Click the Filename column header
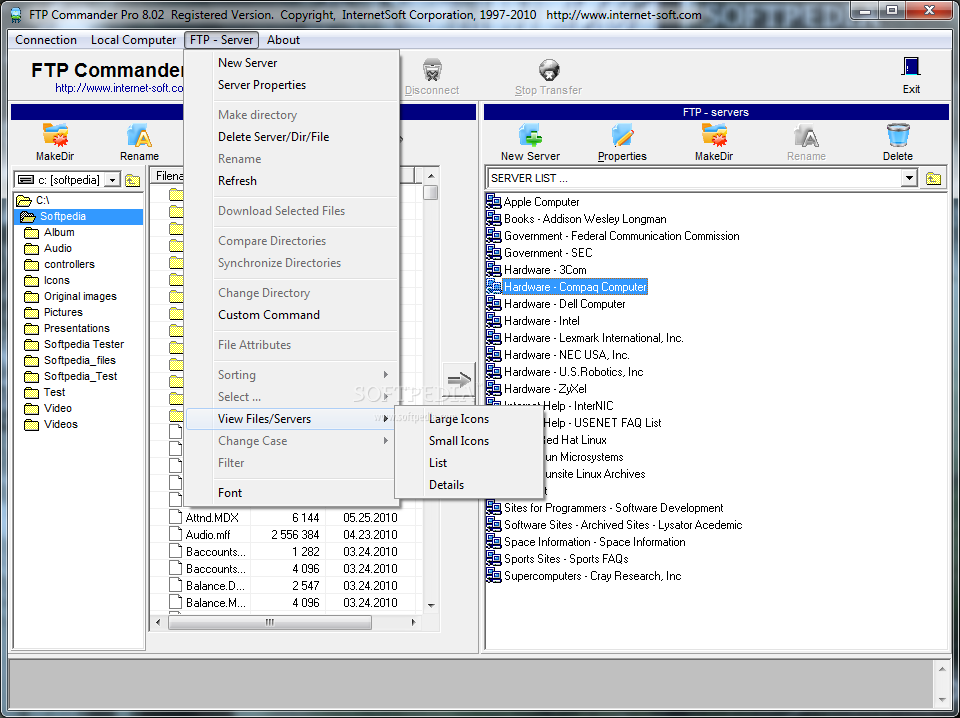960x718 pixels. [x=168, y=176]
